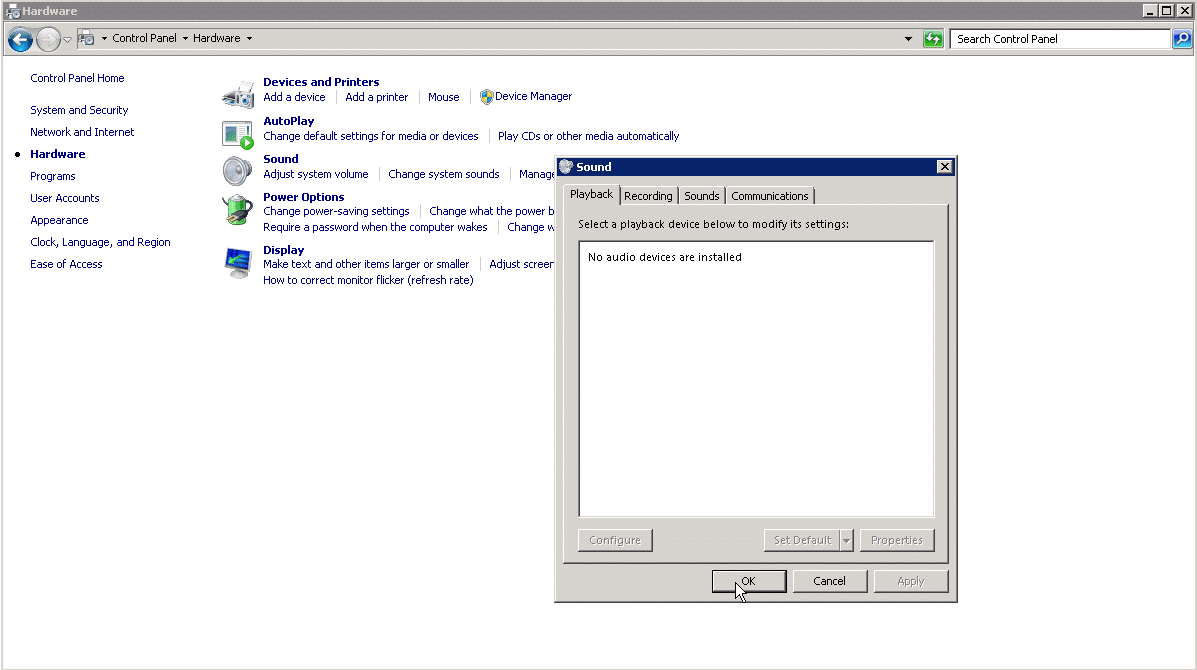Click the back navigation arrow
Viewport: 1197px width, 670px height.
point(20,38)
